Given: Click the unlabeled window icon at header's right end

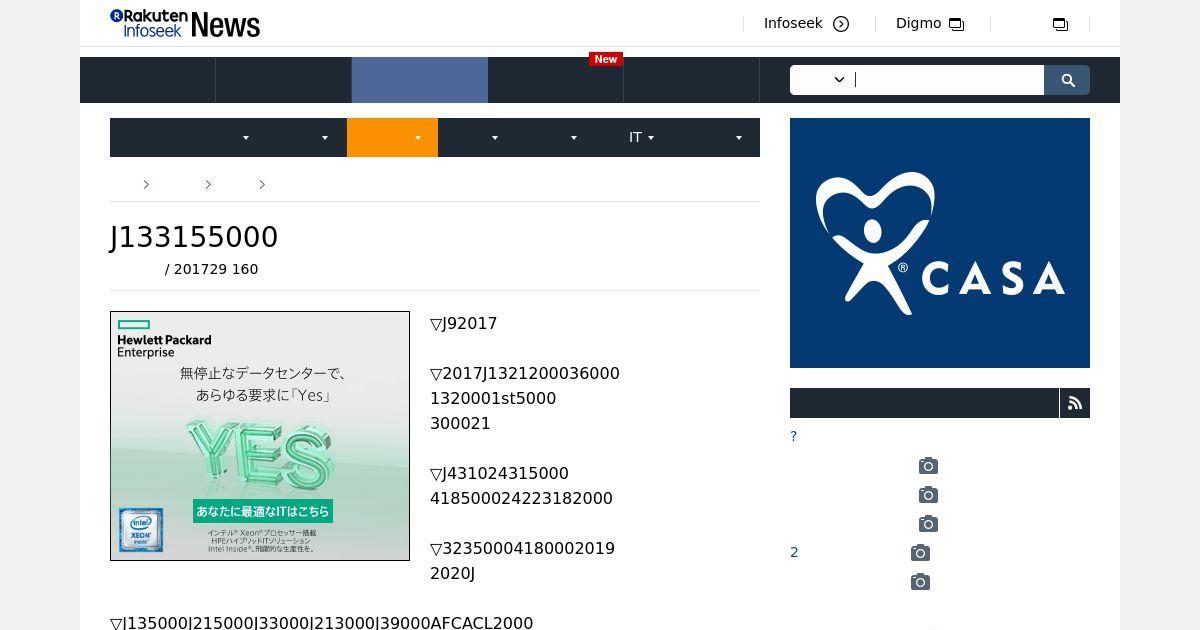Looking at the screenshot, I should (x=1060, y=24).
